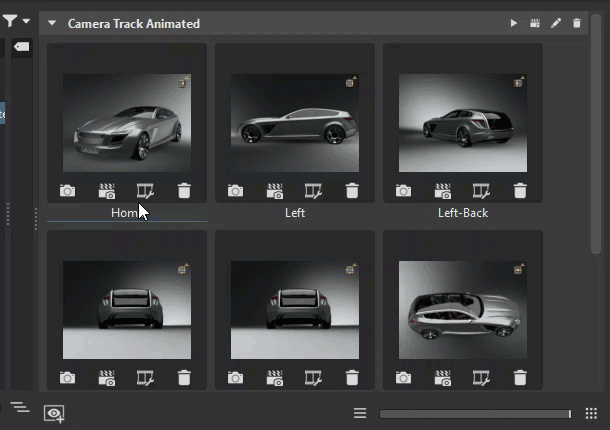Click the tag label icon

(21, 47)
